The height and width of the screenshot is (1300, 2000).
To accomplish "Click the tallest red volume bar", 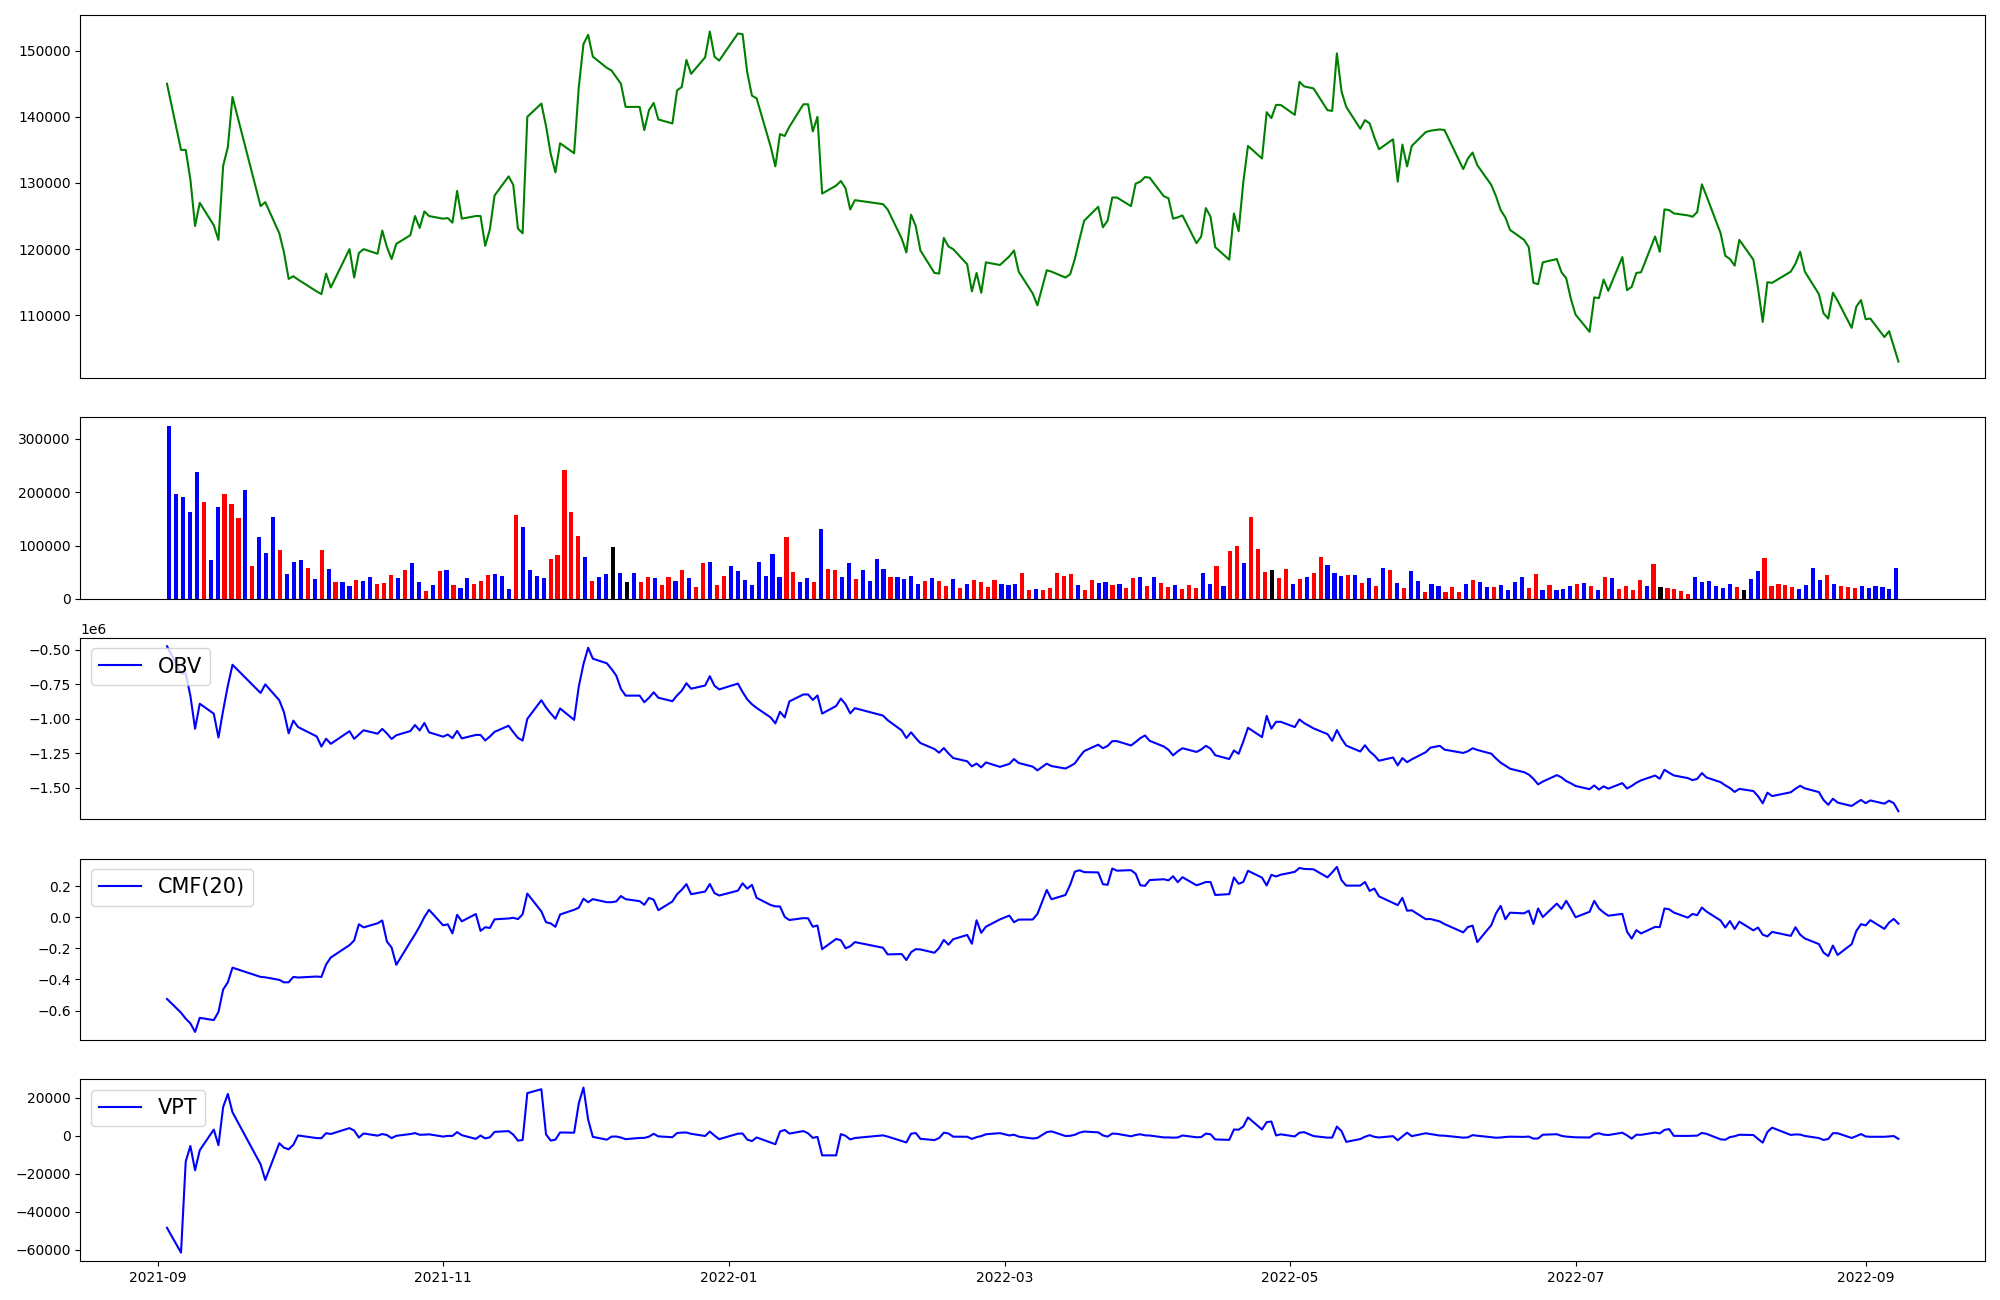I will 564,535.
